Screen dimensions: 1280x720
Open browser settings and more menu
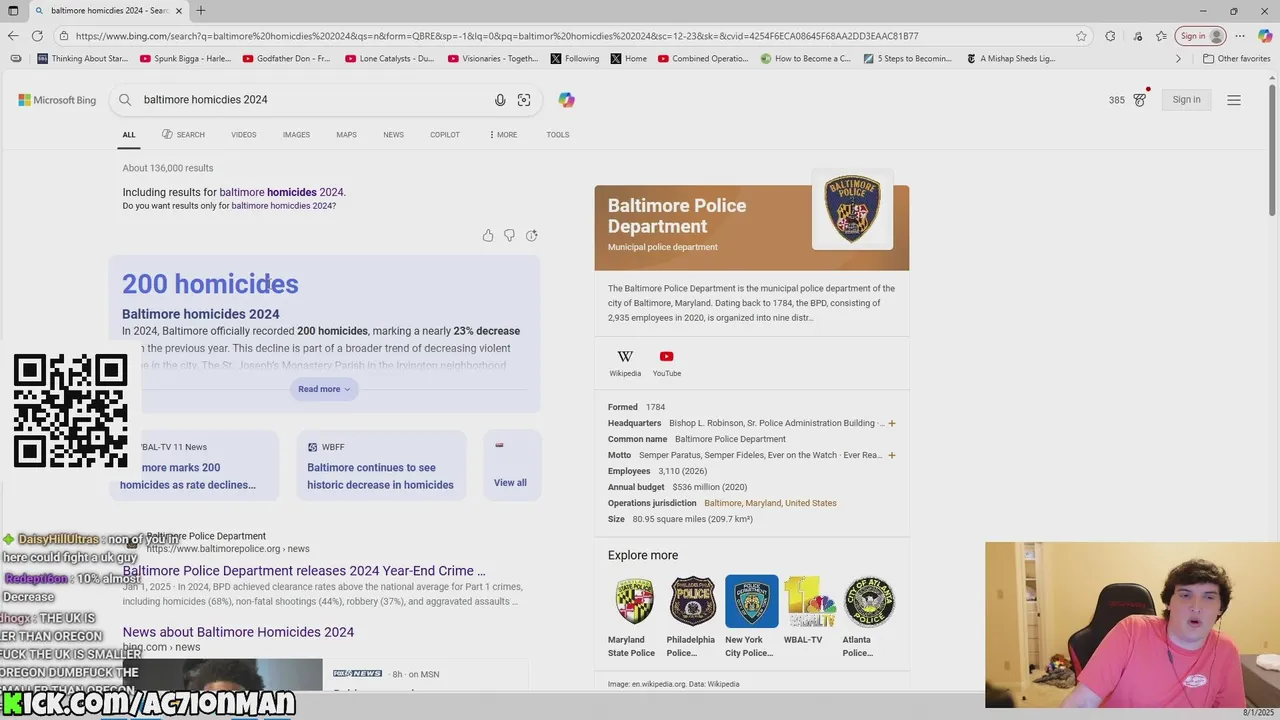(1240, 36)
